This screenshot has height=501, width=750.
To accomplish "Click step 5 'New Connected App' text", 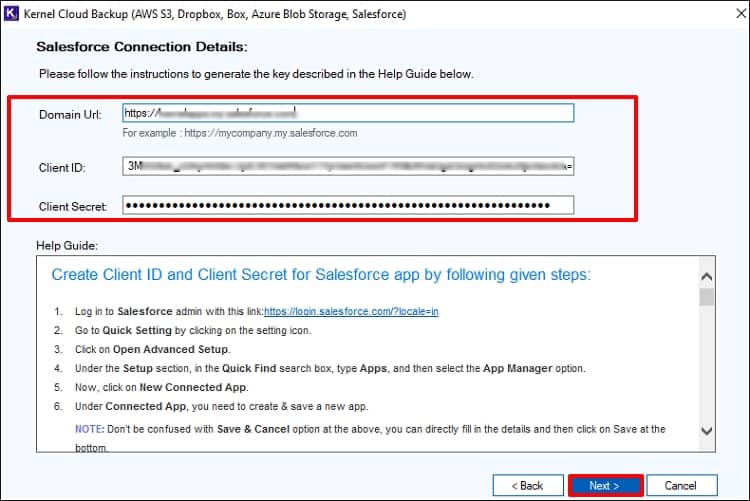I will pyautogui.click(x=162, y=388).
